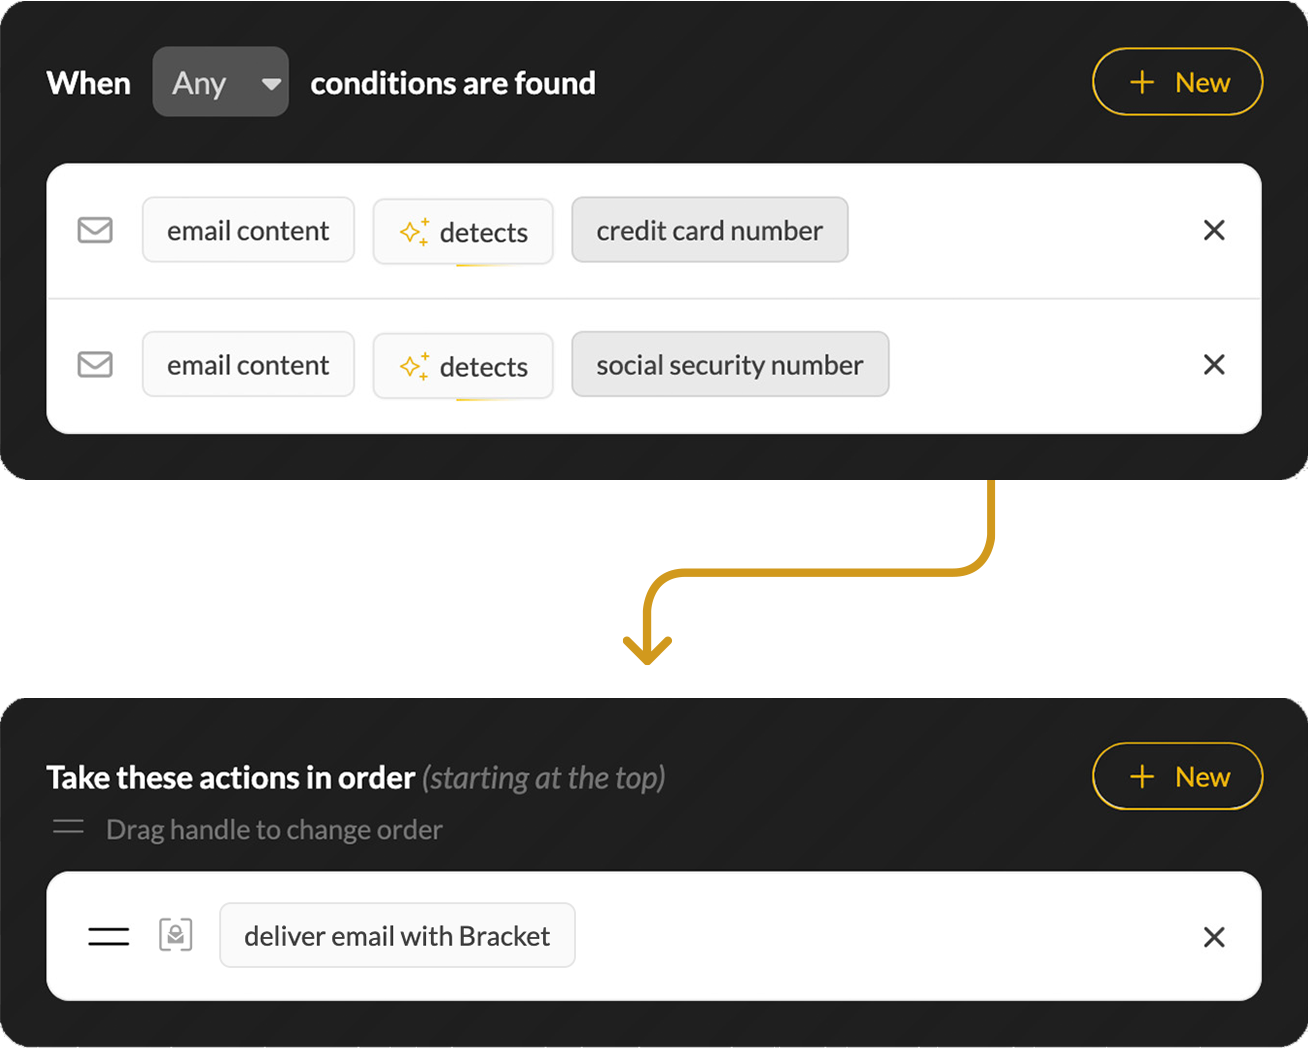Click the second detects chip

pyautogui.click(x=463, y=365)
